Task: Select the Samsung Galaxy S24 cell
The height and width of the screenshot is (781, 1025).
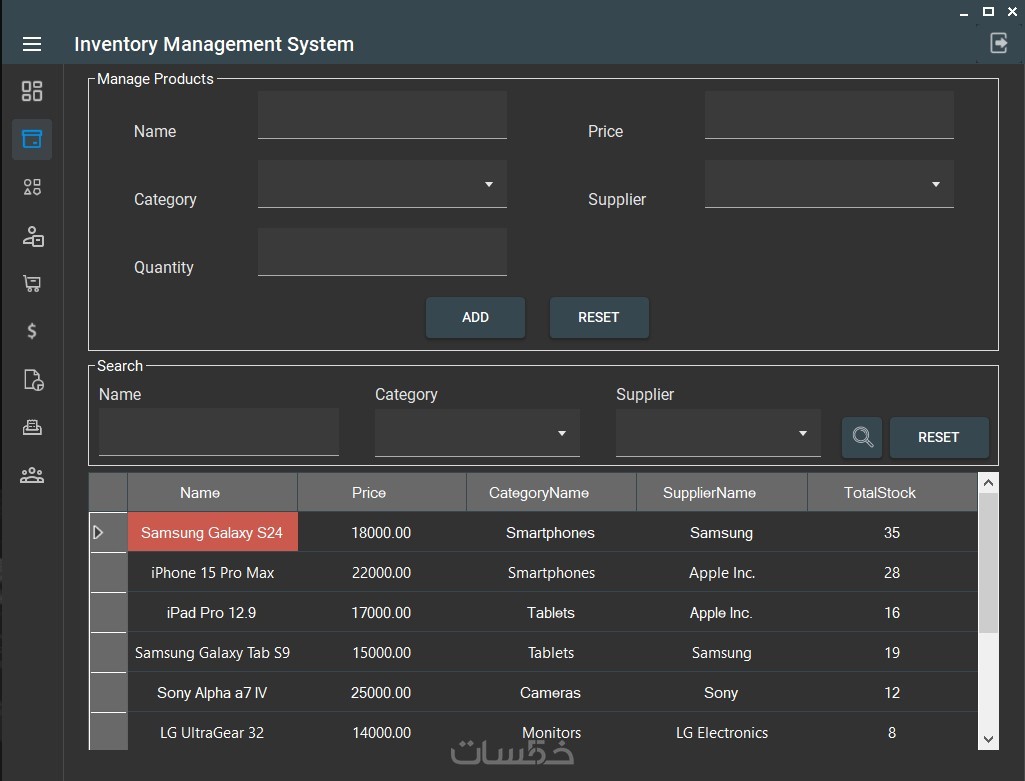Action: coord(212,532)
